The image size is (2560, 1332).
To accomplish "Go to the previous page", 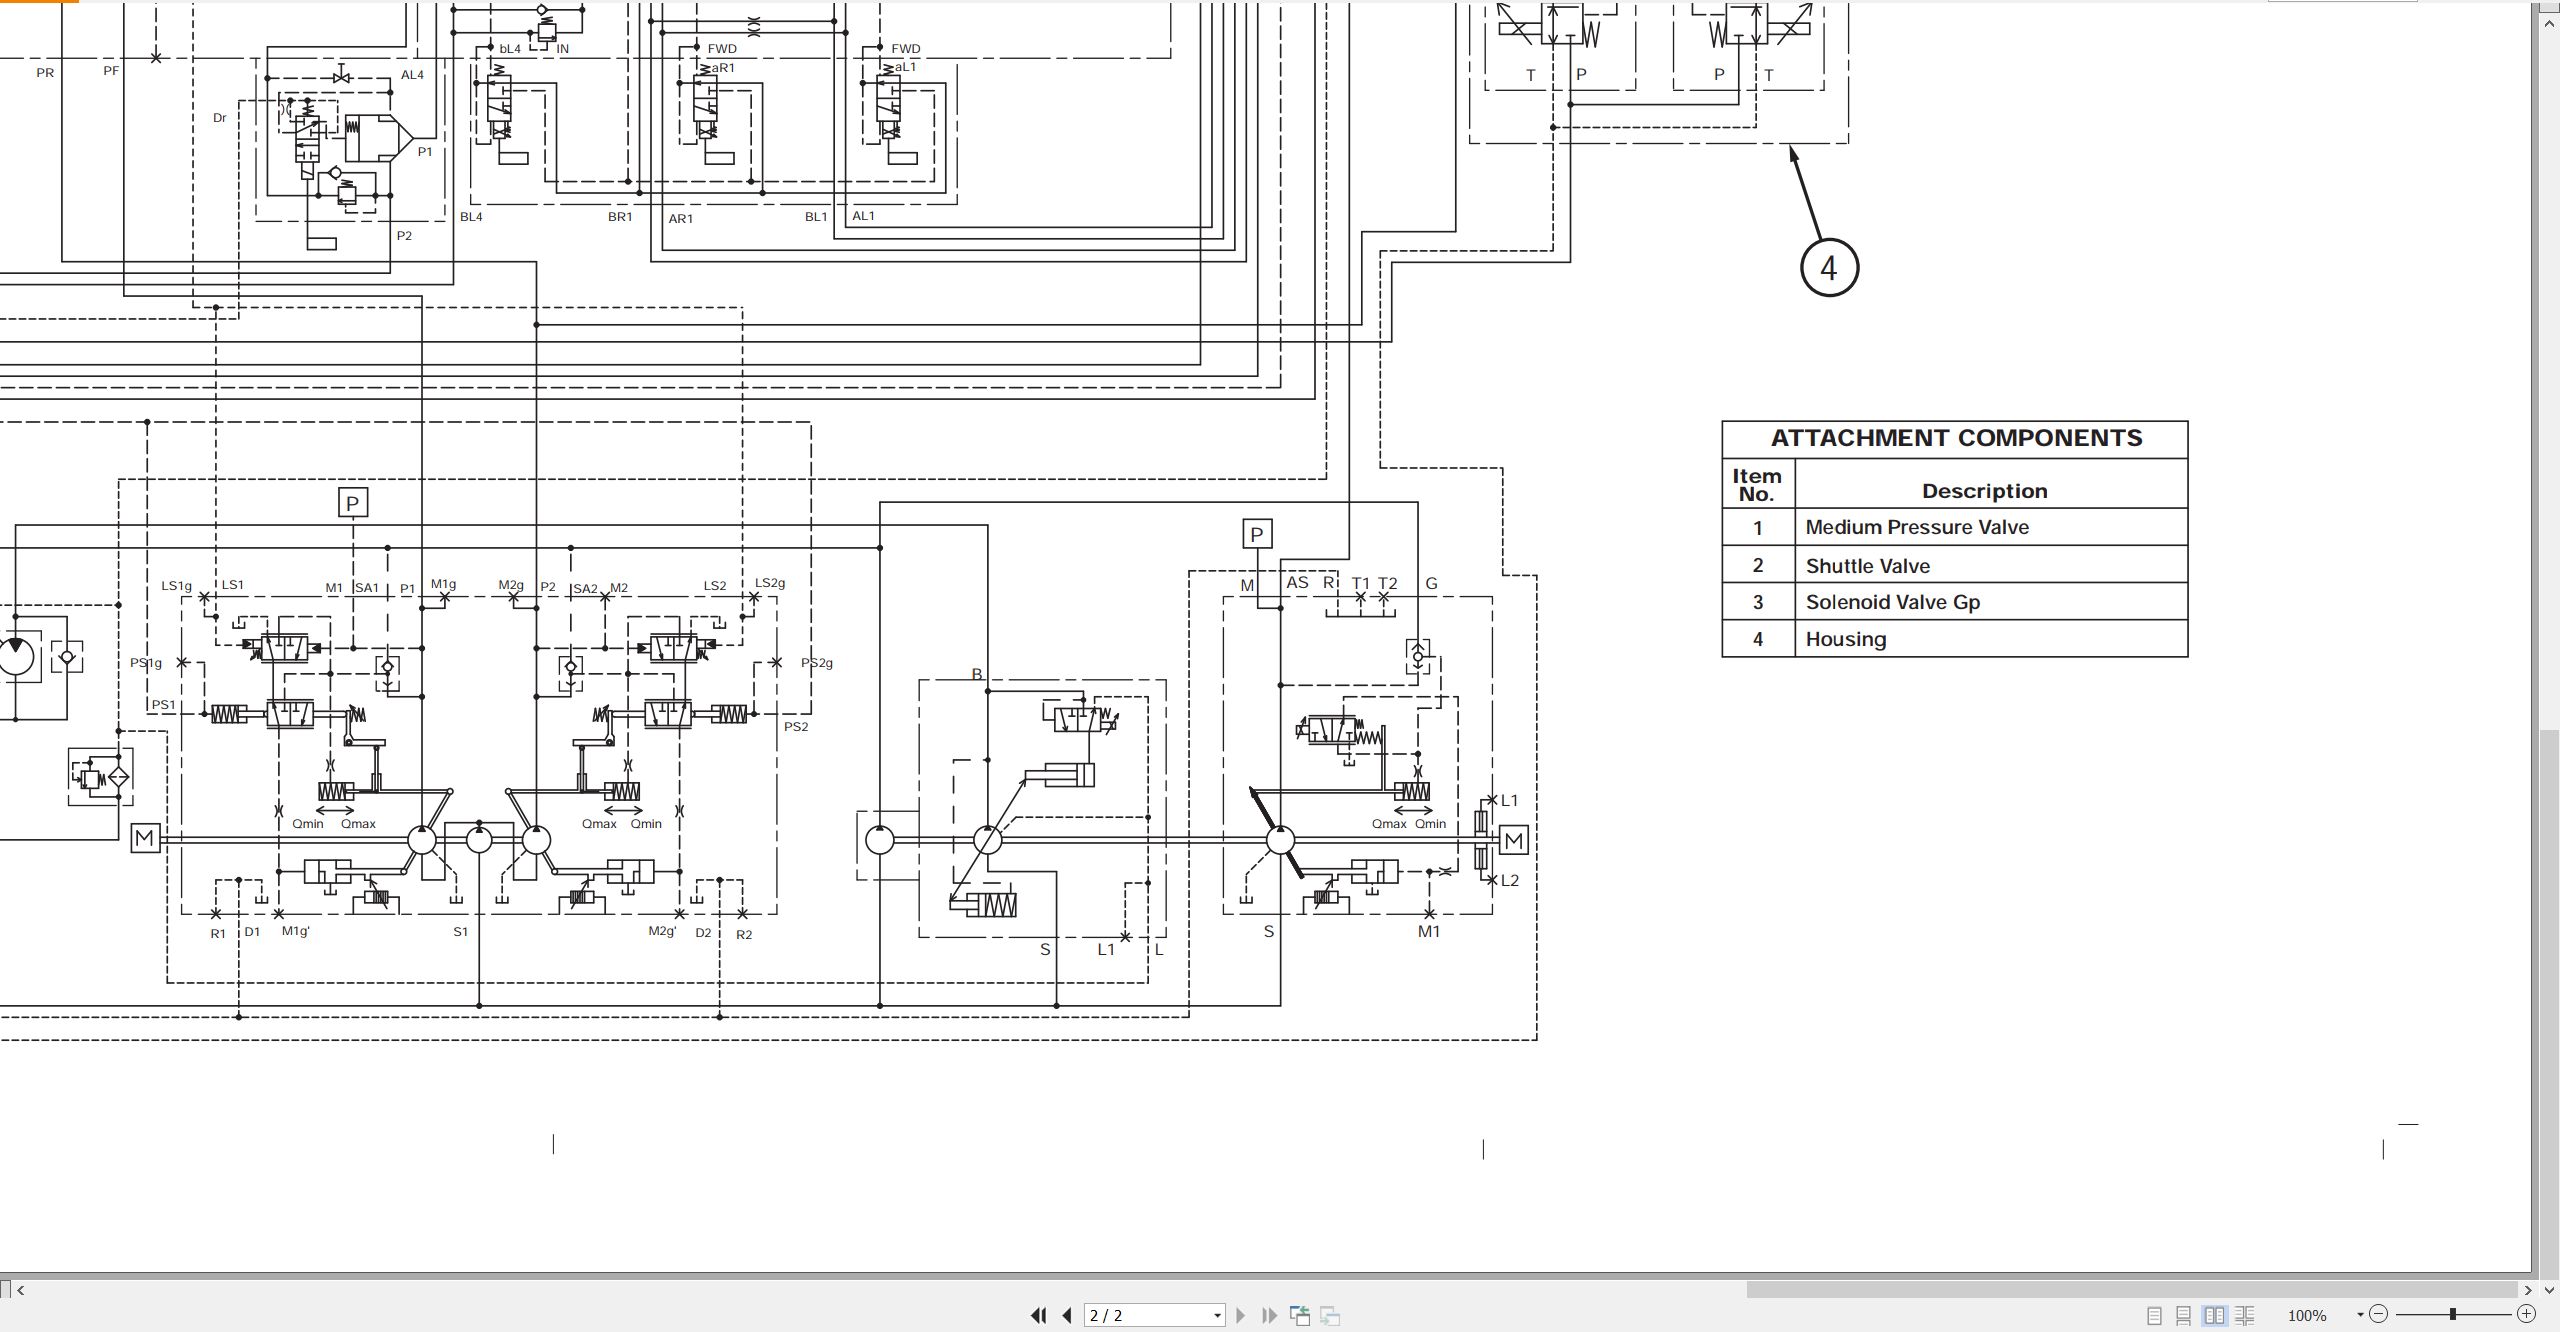I will (1067, 1315).
